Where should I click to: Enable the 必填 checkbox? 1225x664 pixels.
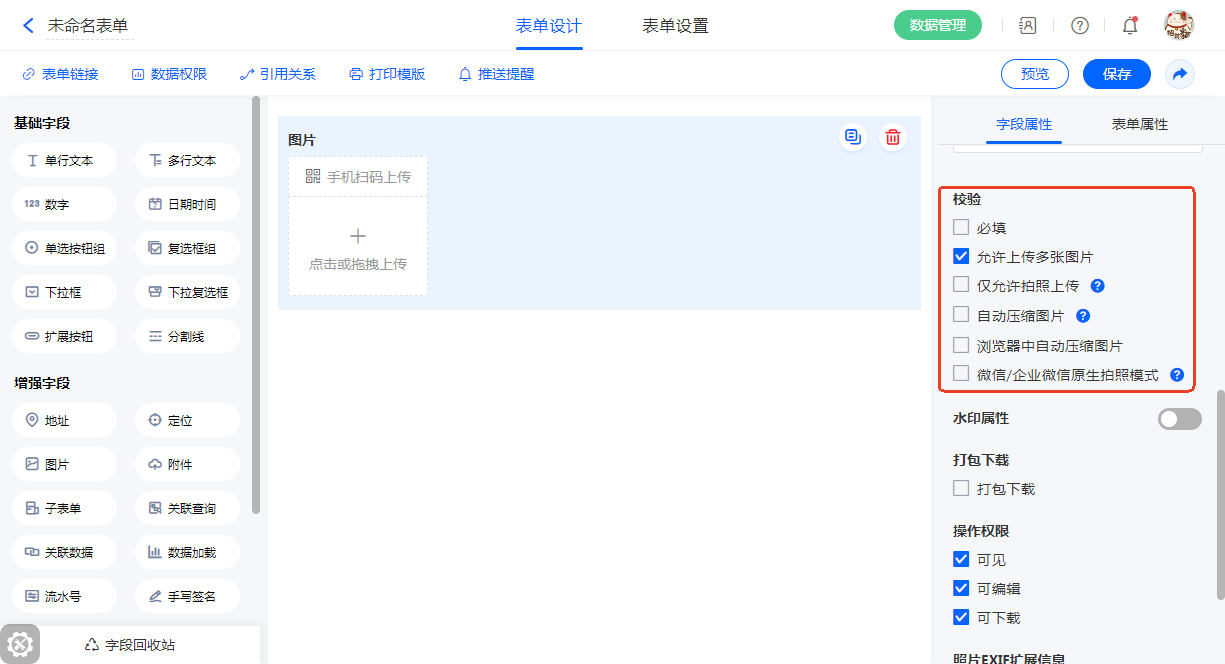[961, 228]
